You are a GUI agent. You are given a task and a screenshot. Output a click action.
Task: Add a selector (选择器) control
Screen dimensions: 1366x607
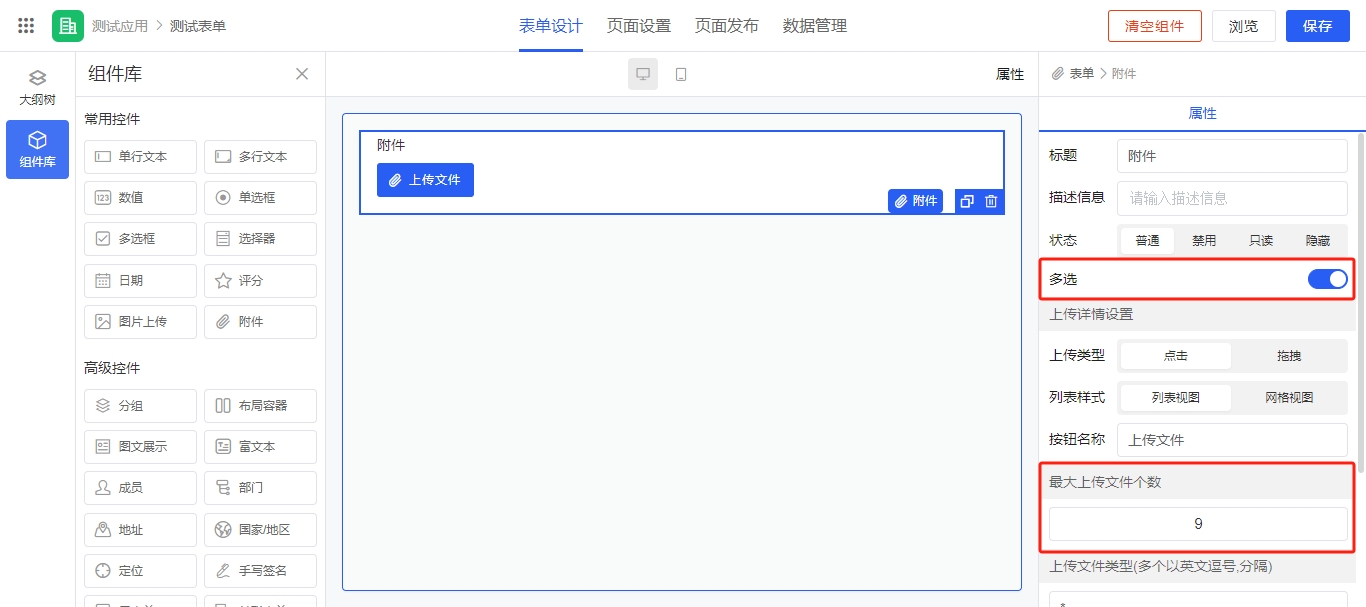260,239
